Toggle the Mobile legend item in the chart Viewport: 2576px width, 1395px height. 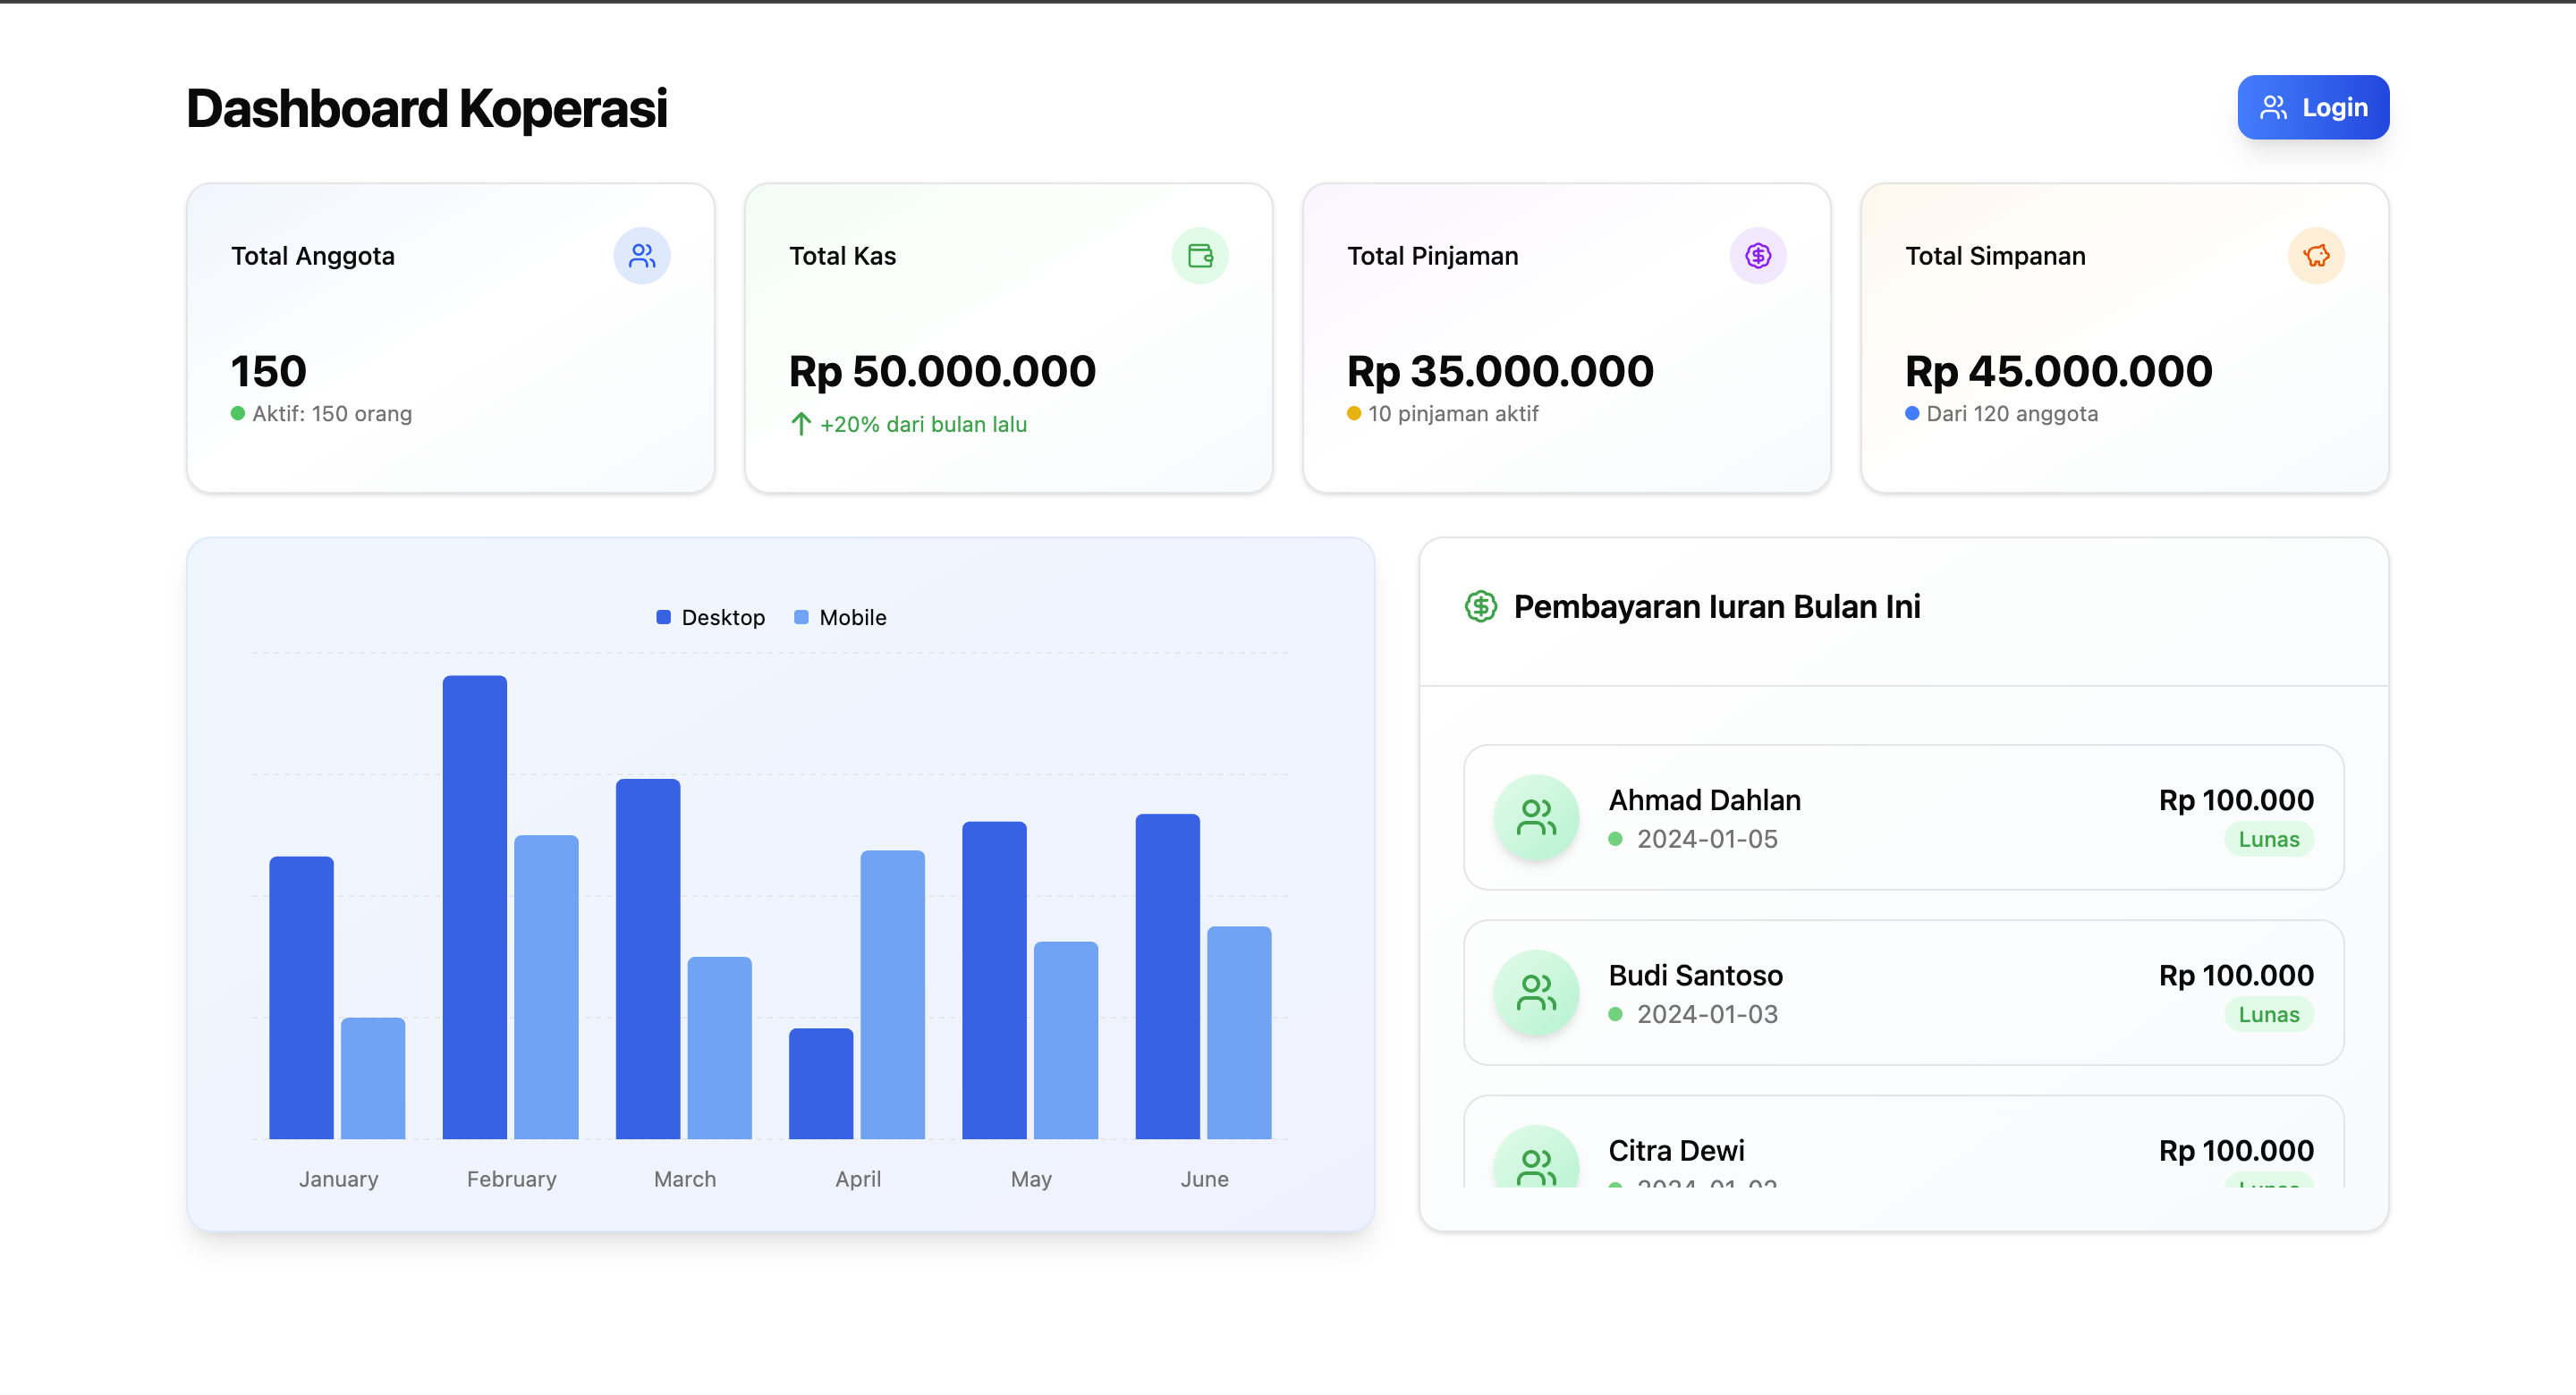(852, 617)
